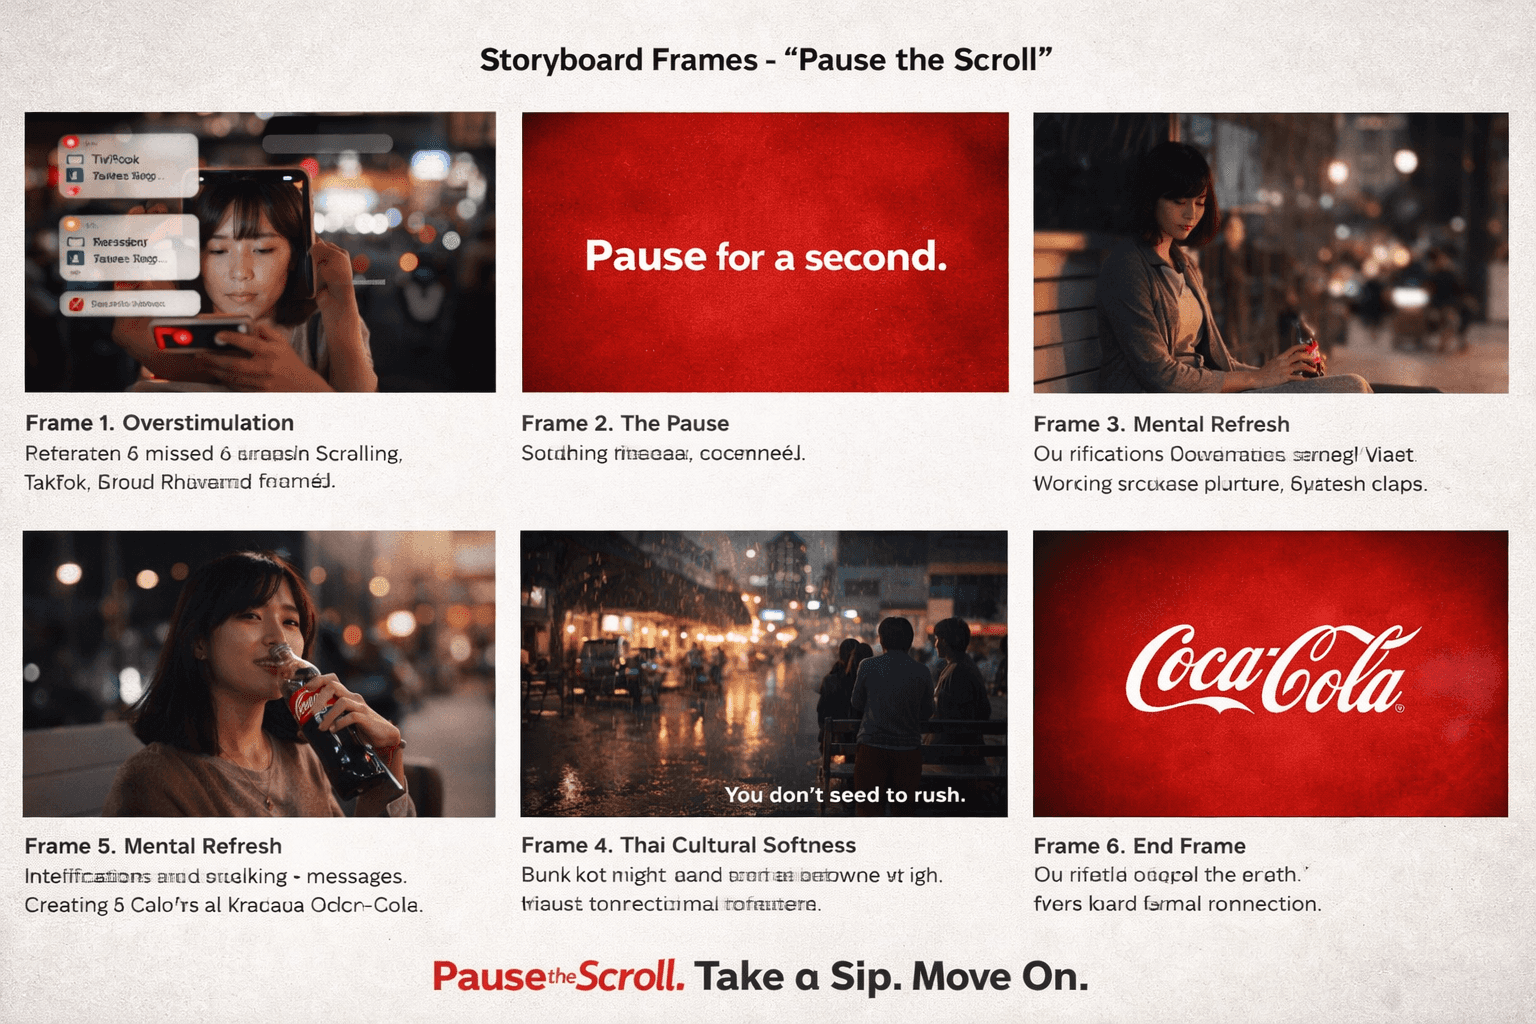This screenshot has width=1536, height=1024.
Task: Click the storyboard title 'Pause the Scroll'
Action: pyautogui.click(x=918, y=60)
